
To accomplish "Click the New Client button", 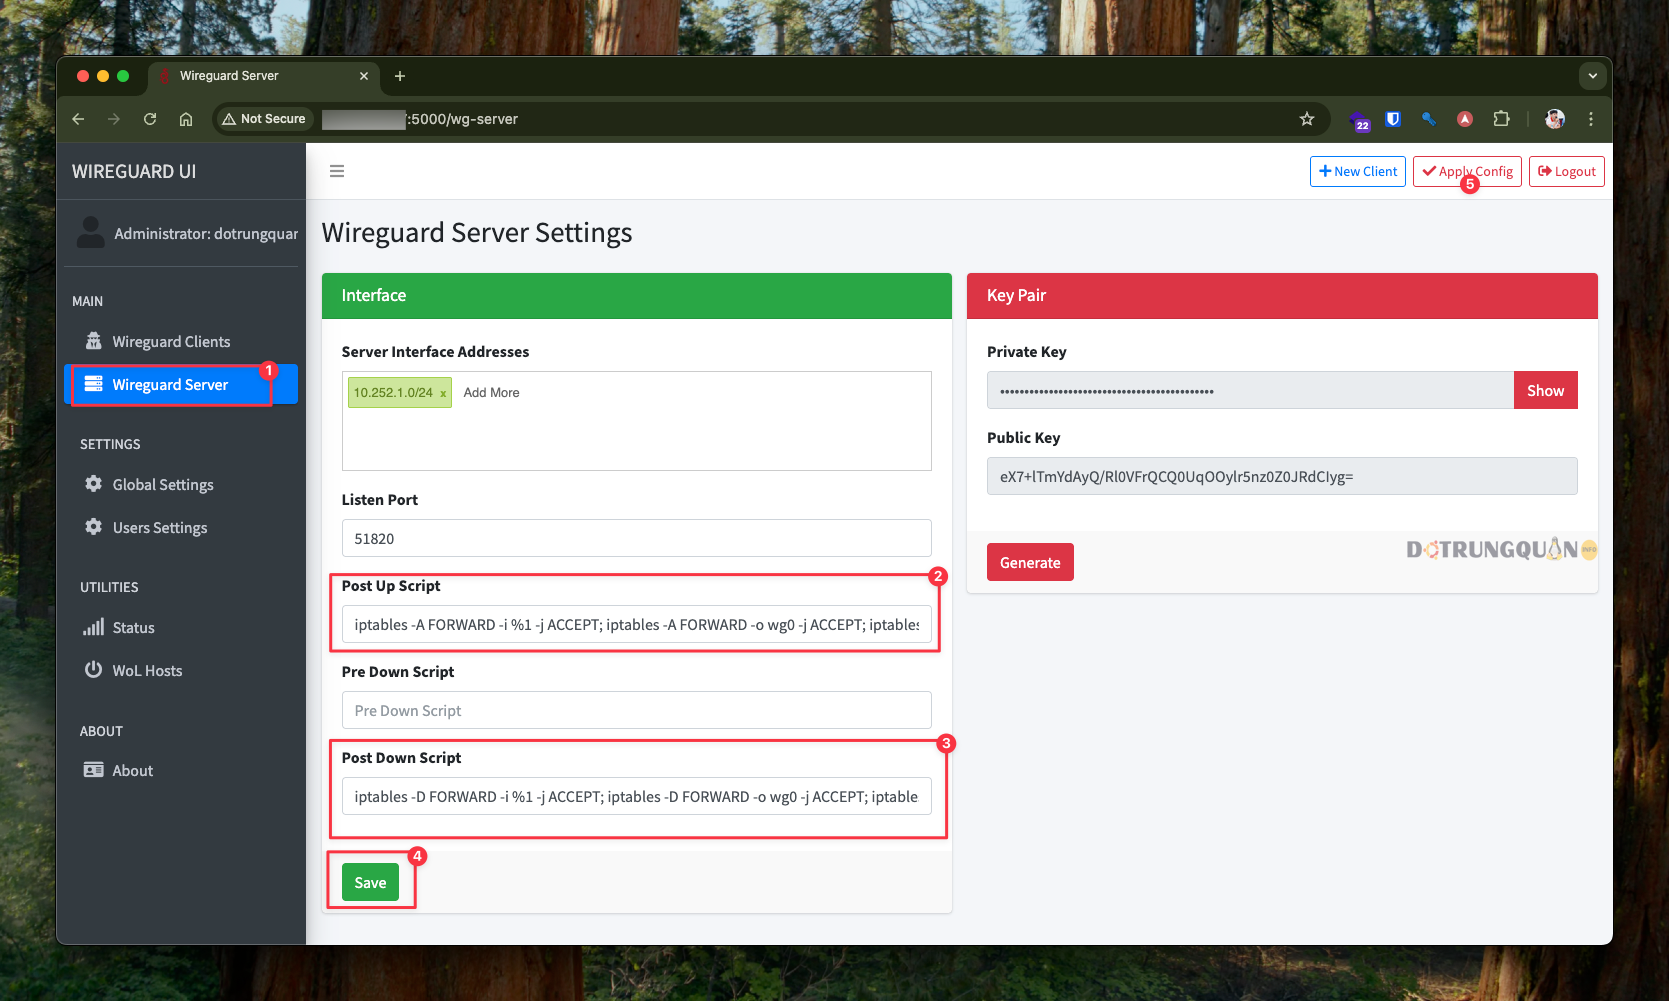I will 1358,171.
